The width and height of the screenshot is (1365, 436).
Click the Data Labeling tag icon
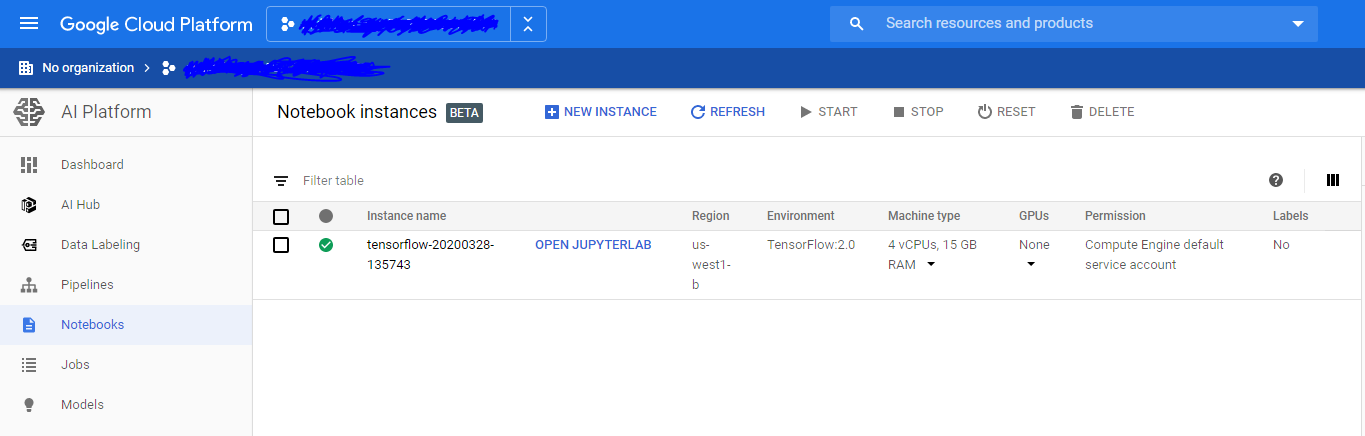(x=29, y=245)
